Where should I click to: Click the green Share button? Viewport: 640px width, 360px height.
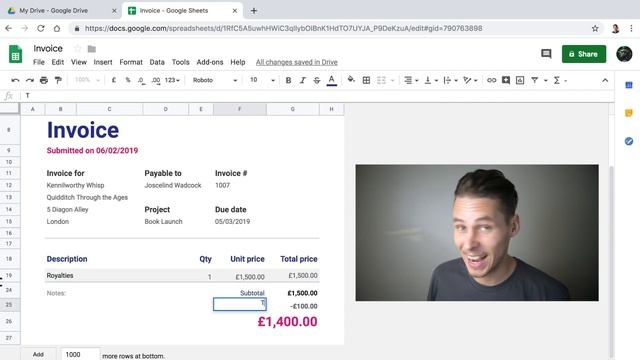pyautogui.click(x=584, y=54)
